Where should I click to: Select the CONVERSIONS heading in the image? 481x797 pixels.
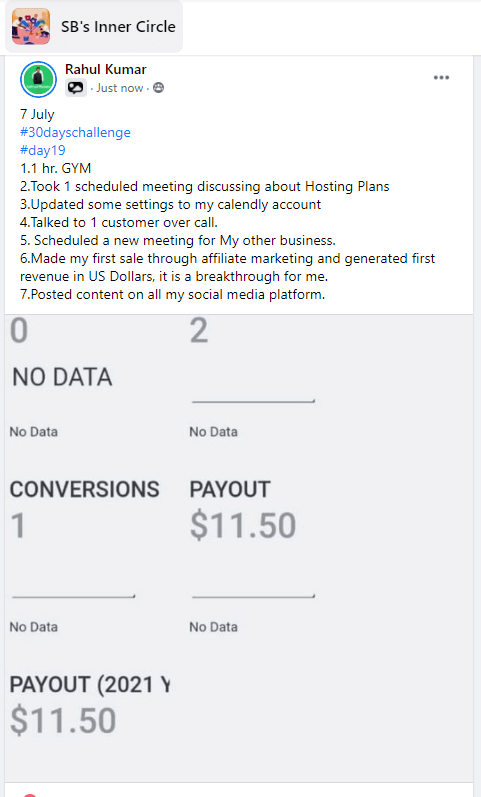(x=84, y=489)
